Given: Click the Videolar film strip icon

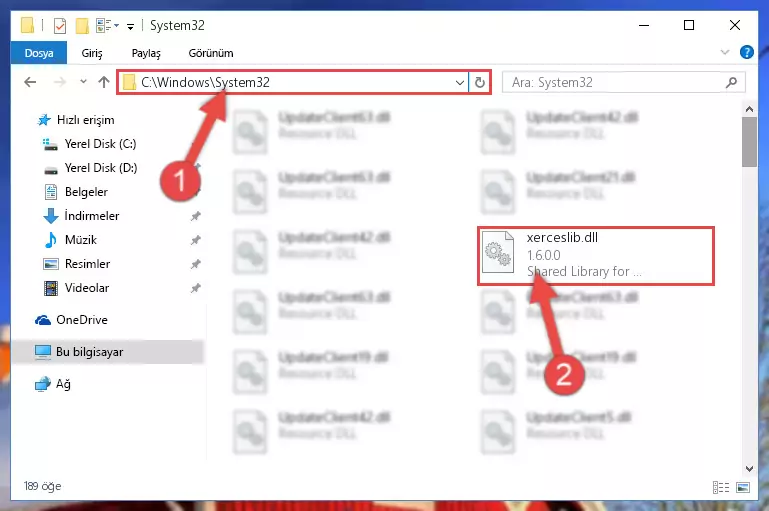Looking at the screenshot, I should pyautogui.click(x=51, y=288).
